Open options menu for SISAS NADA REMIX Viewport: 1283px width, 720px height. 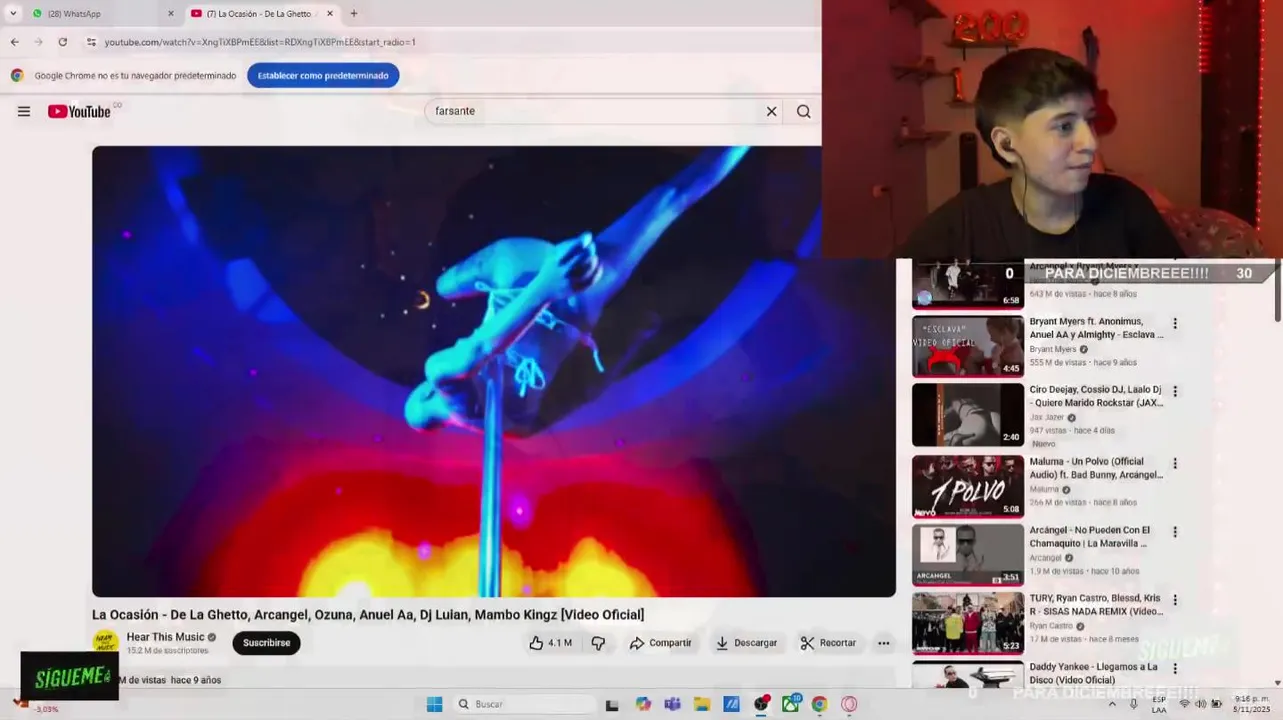1175,600
